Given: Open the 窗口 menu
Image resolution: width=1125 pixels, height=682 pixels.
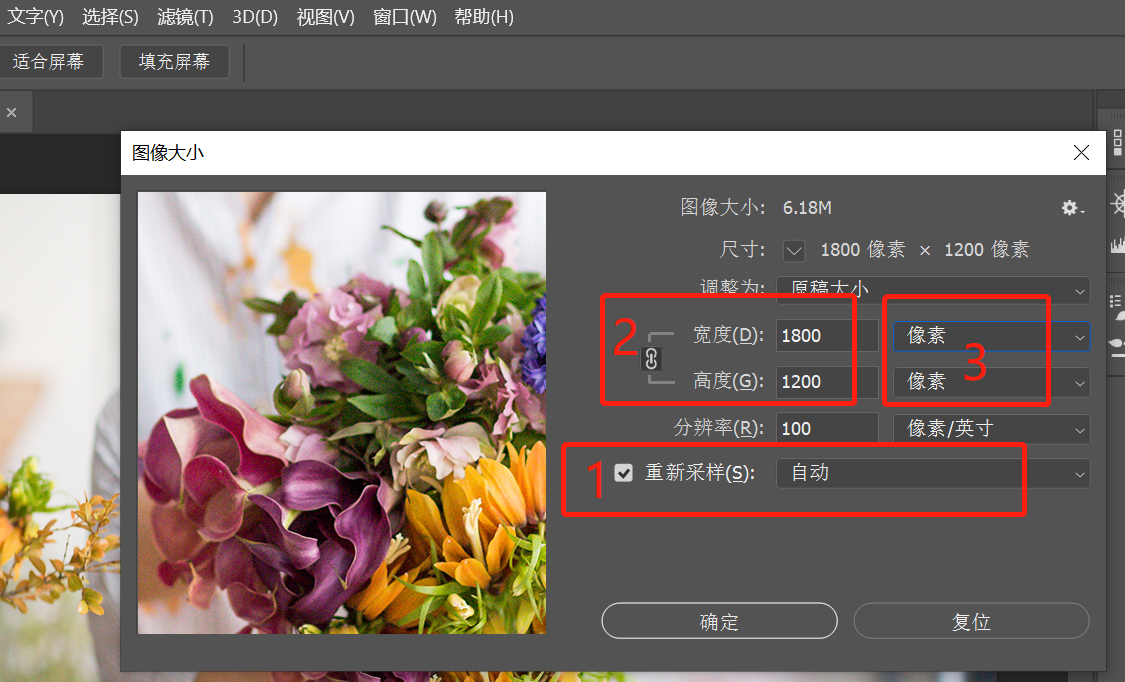Looking at the screenshot, I should [404, 17].
